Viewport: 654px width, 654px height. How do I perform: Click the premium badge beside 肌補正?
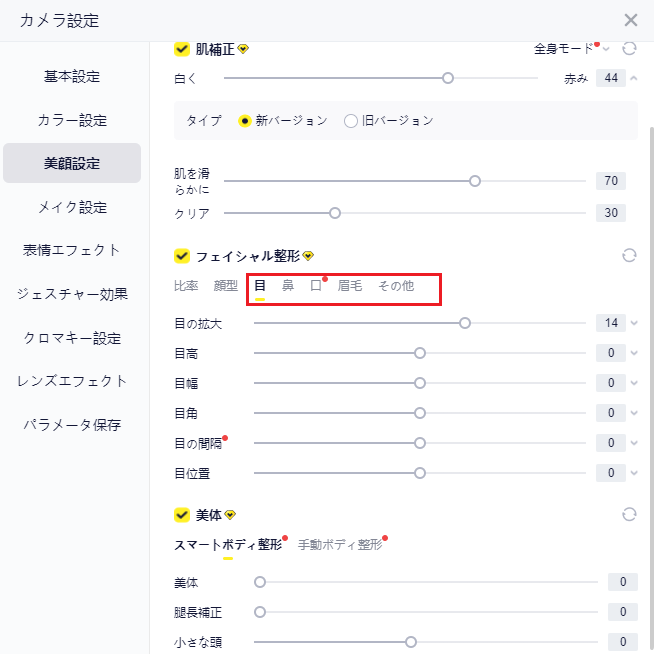[243, 48]
